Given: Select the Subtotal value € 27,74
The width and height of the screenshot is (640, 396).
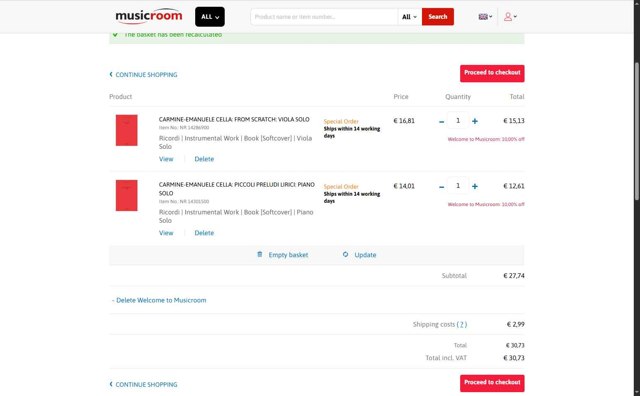Looking at the screenshot, I should [x=513, y=276].
